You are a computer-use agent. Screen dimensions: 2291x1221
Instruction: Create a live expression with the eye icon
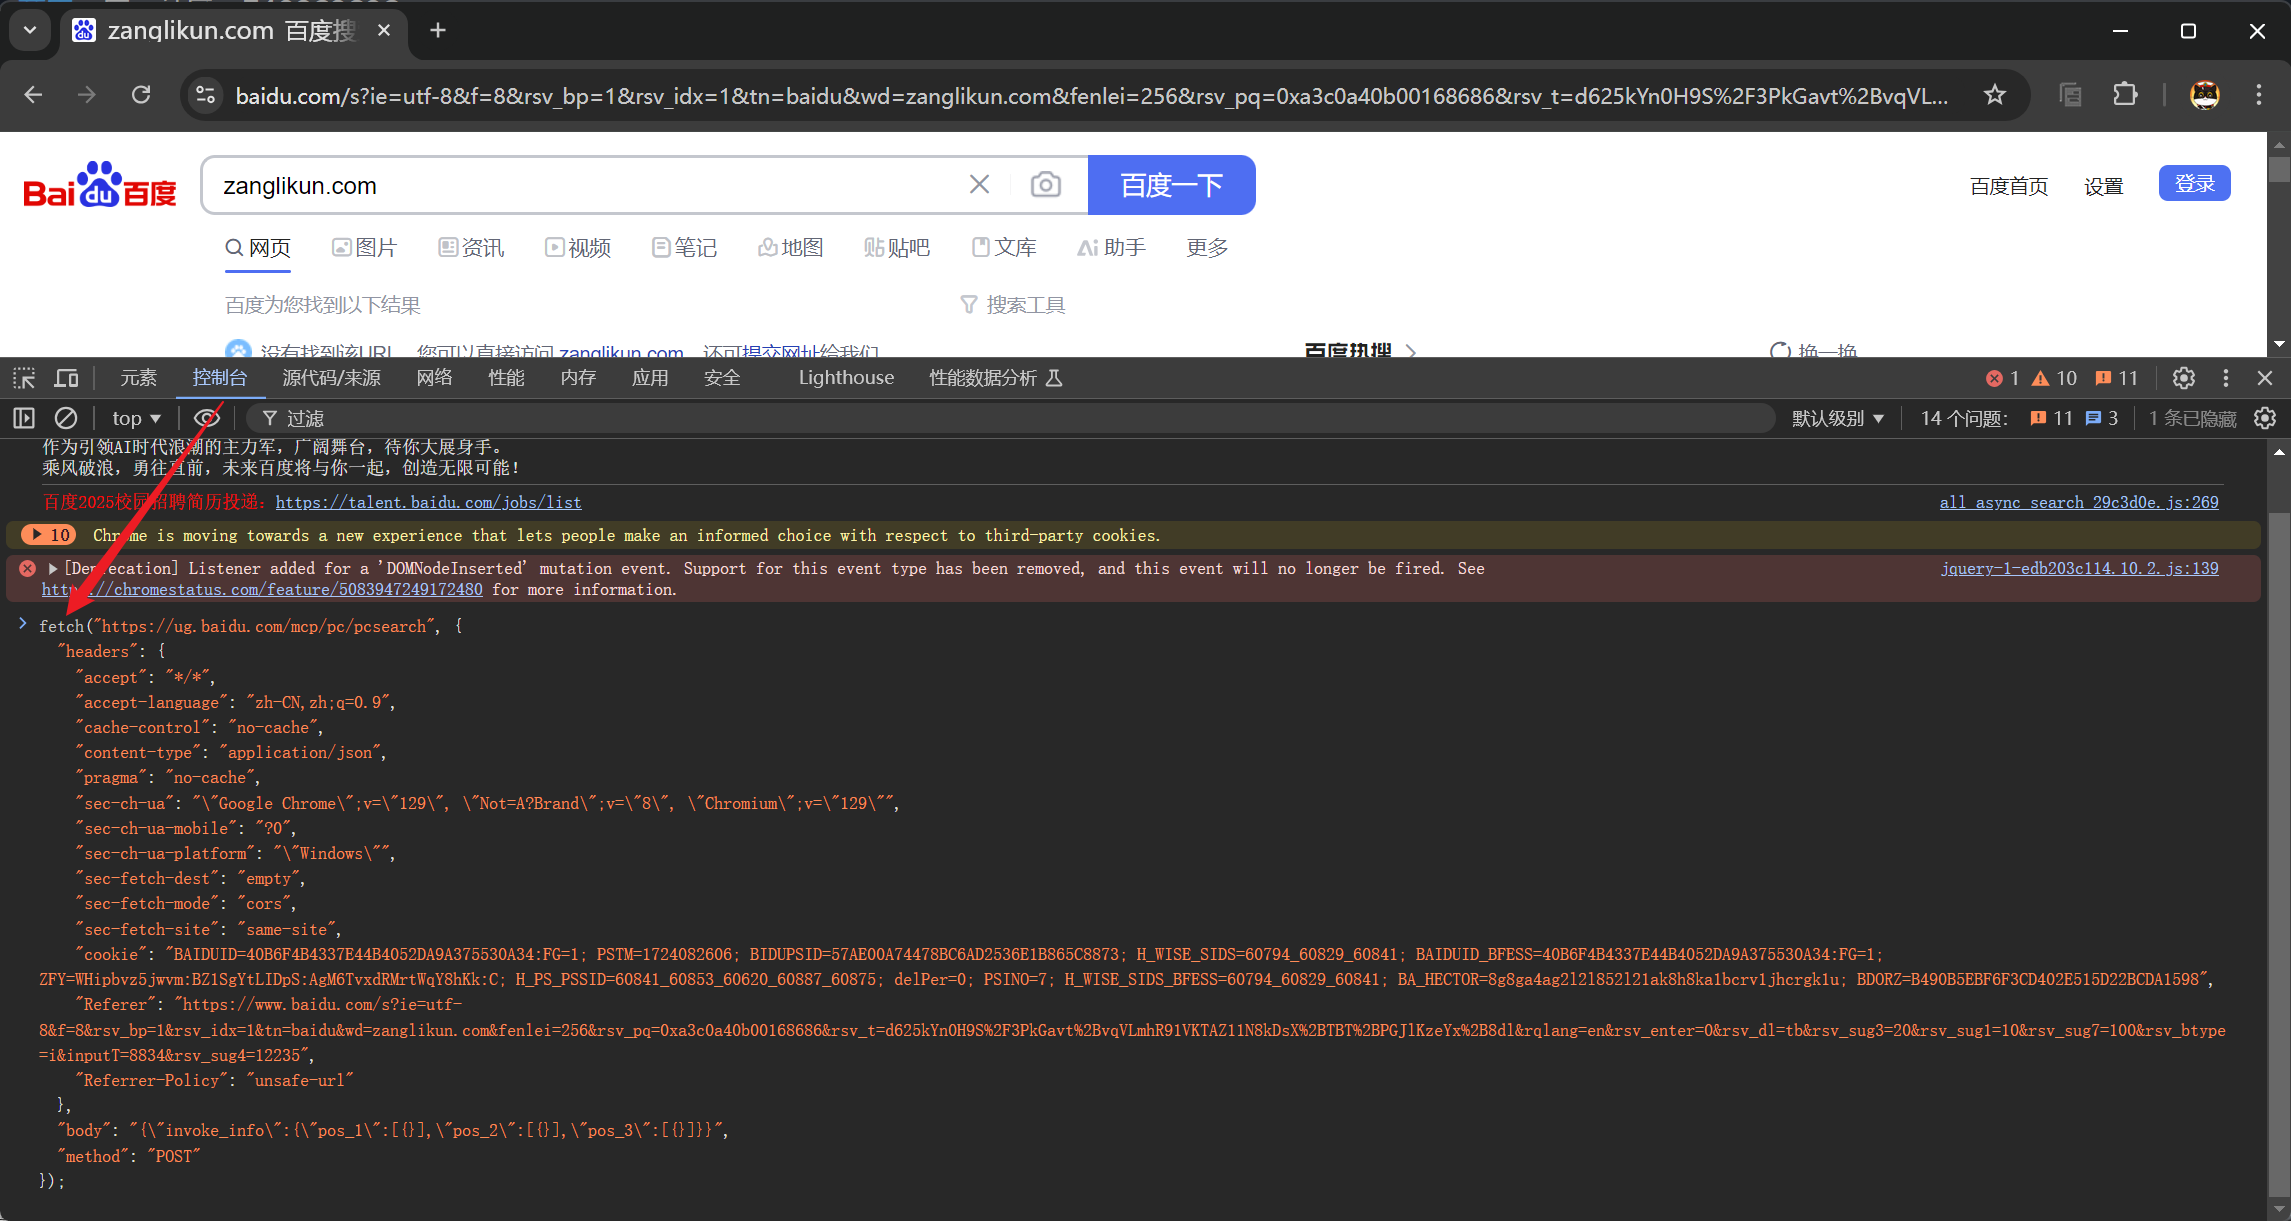tap(207, 418)
